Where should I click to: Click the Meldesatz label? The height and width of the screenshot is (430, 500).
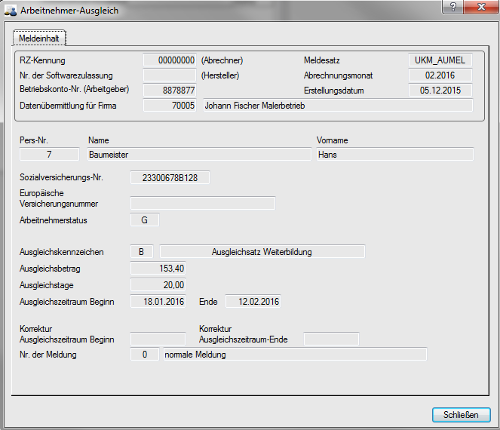tap(322, 60)
